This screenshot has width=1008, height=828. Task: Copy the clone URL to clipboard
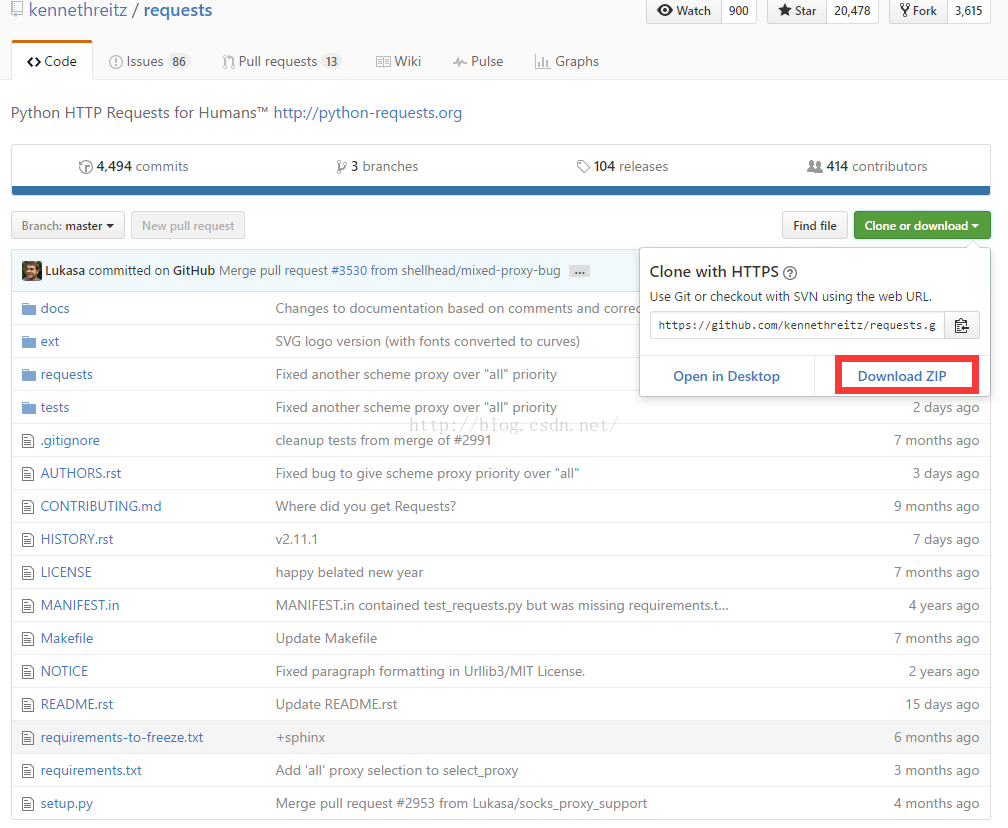click(x=961, y=325)
